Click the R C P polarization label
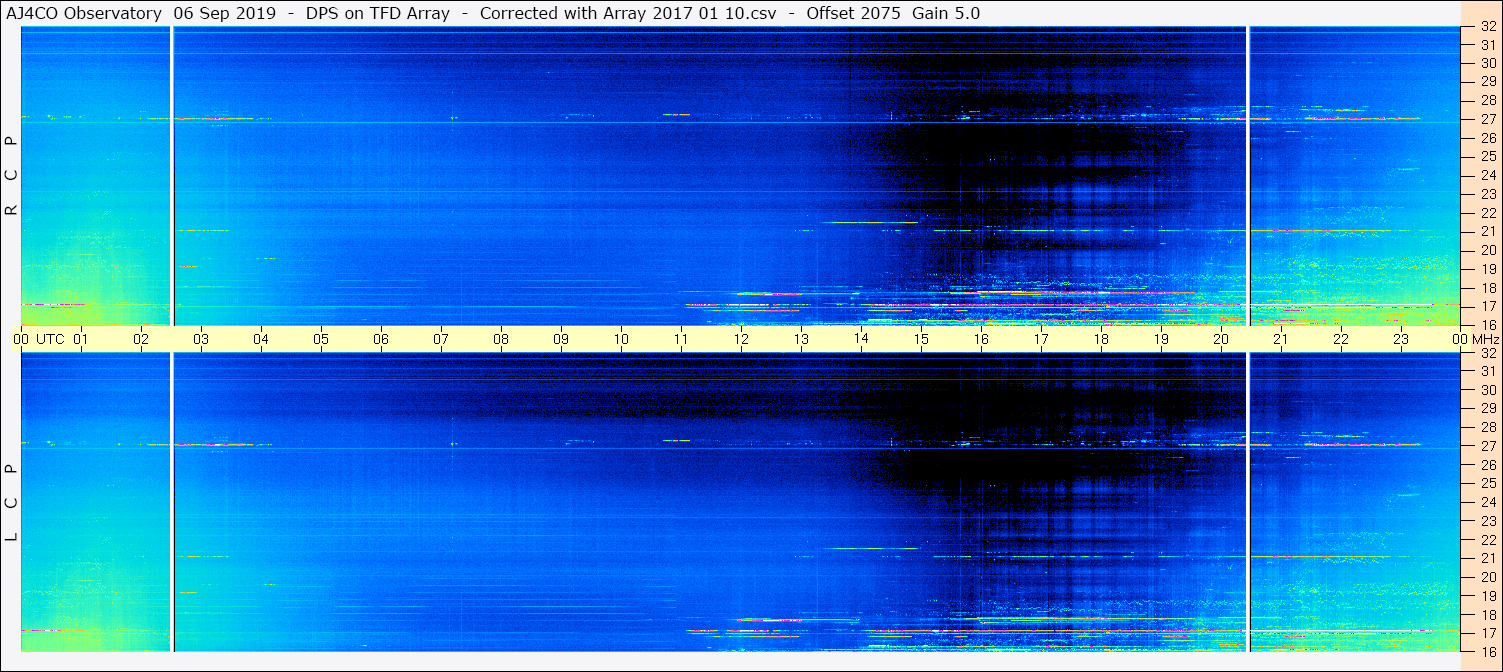 click(11, 175)
